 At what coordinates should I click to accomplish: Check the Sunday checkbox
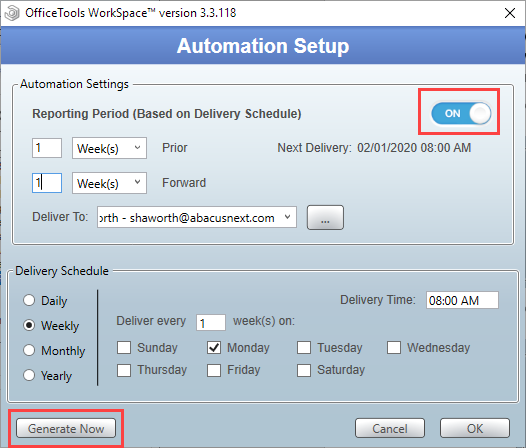[124, 348]
